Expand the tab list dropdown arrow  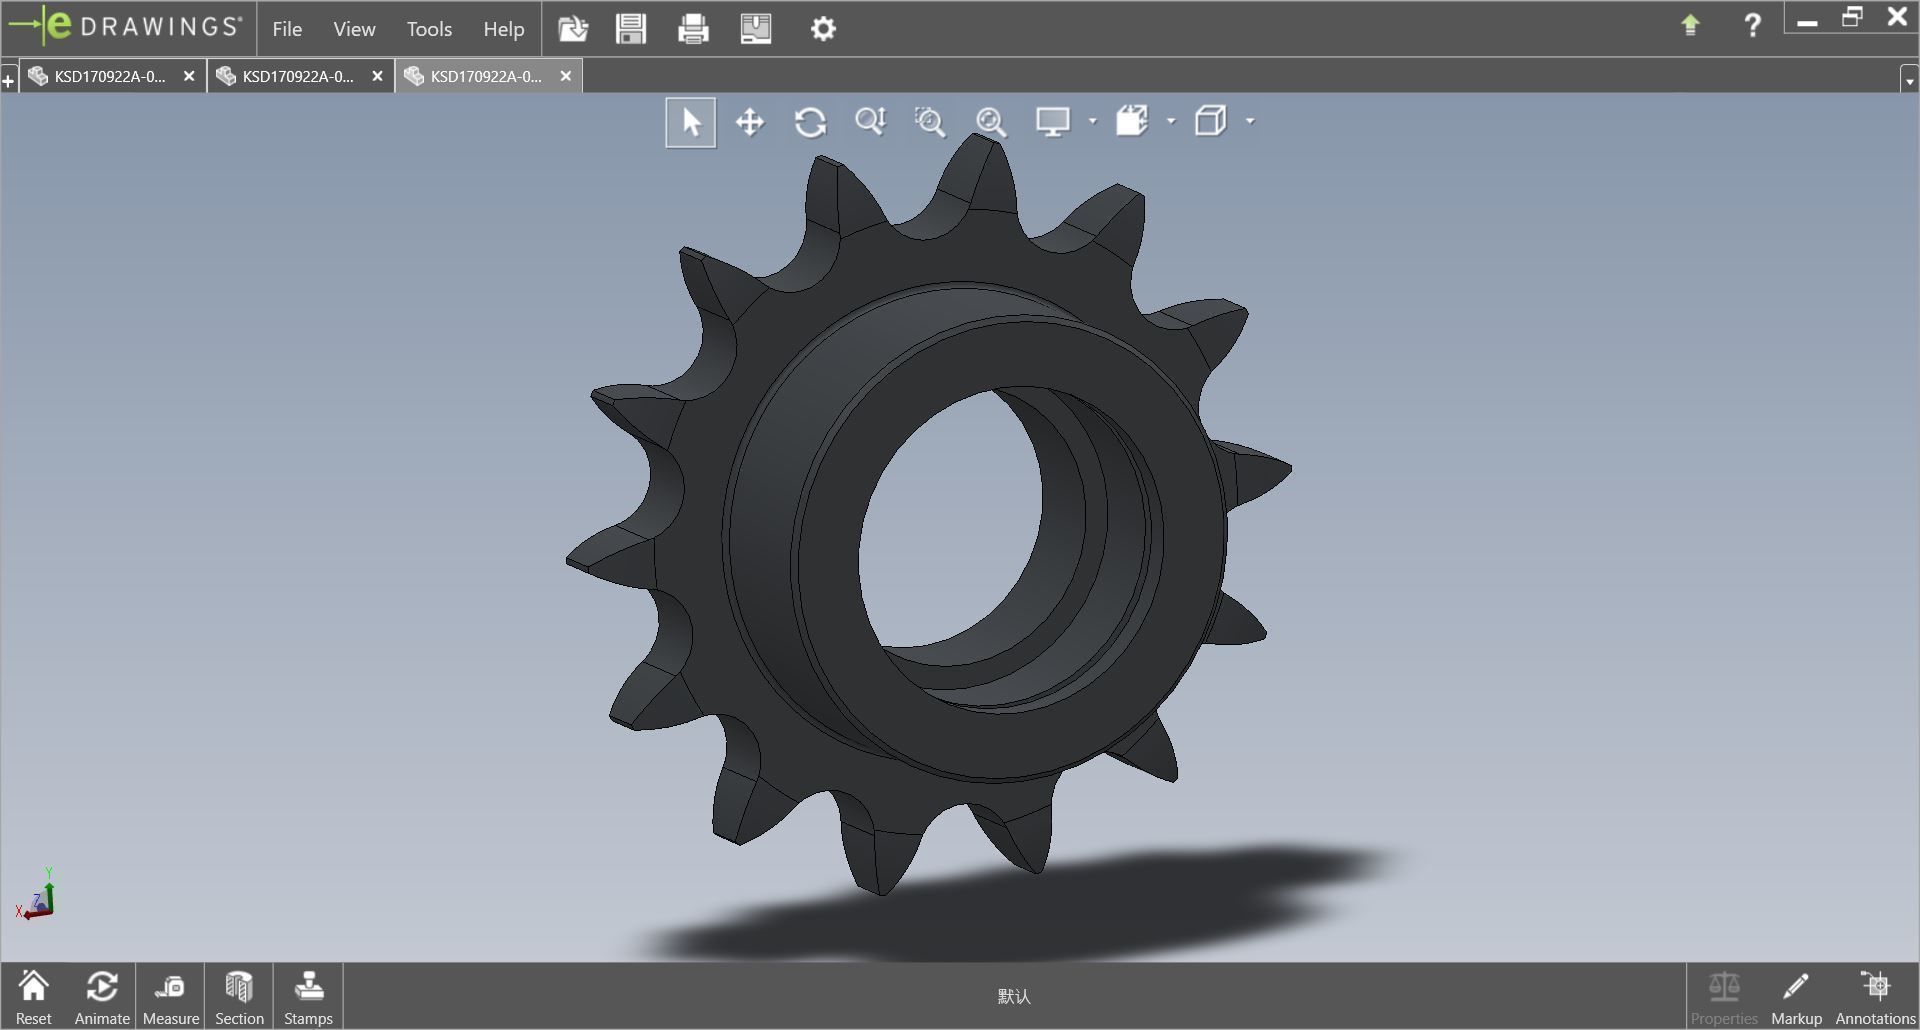coord(1909,80)
